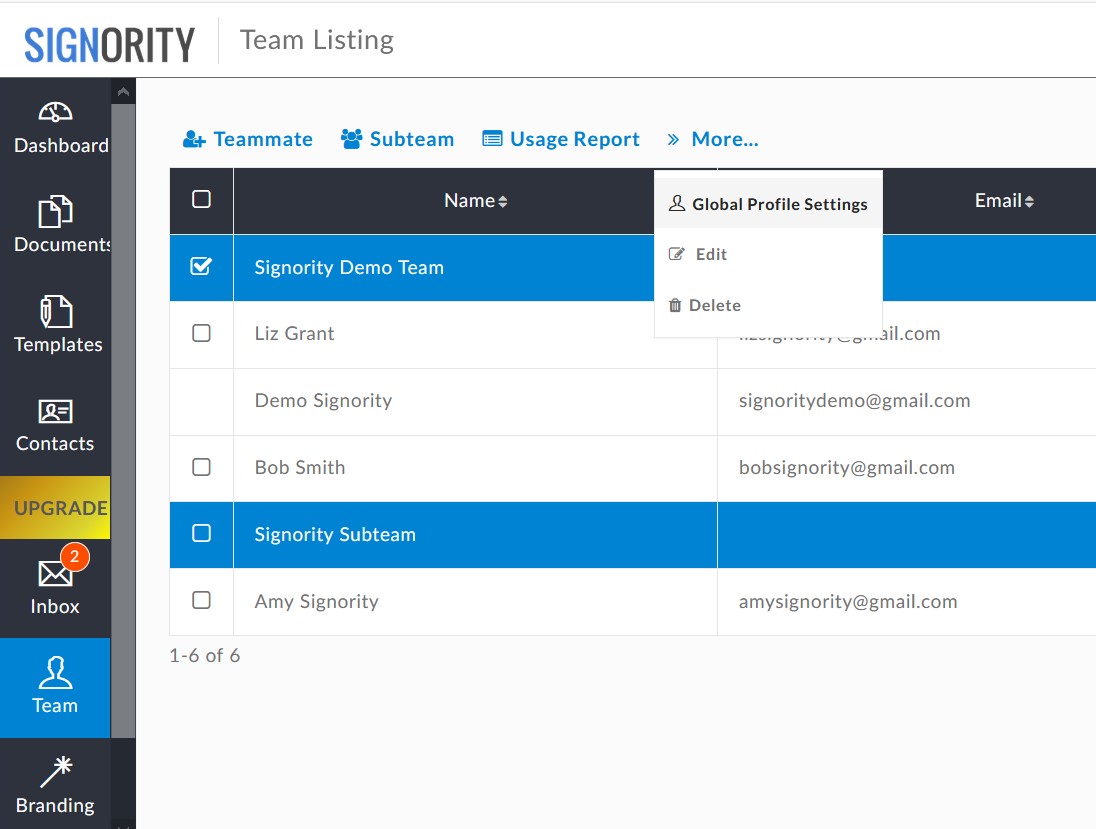Screen dimensions: 1096x829
Task: Click the sidebar vertical scrollbar
Action: [x=123, y=419]
